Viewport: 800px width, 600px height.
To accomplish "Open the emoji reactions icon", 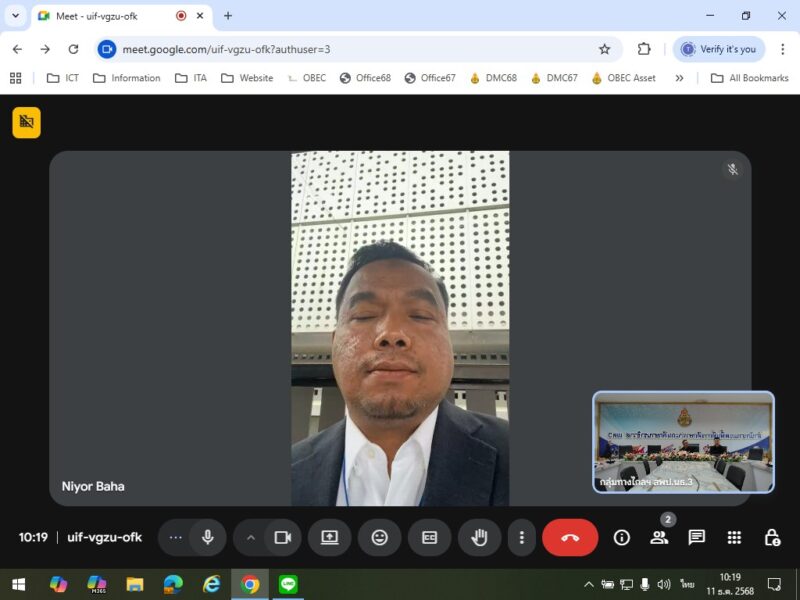I will [x=379, y=537].
